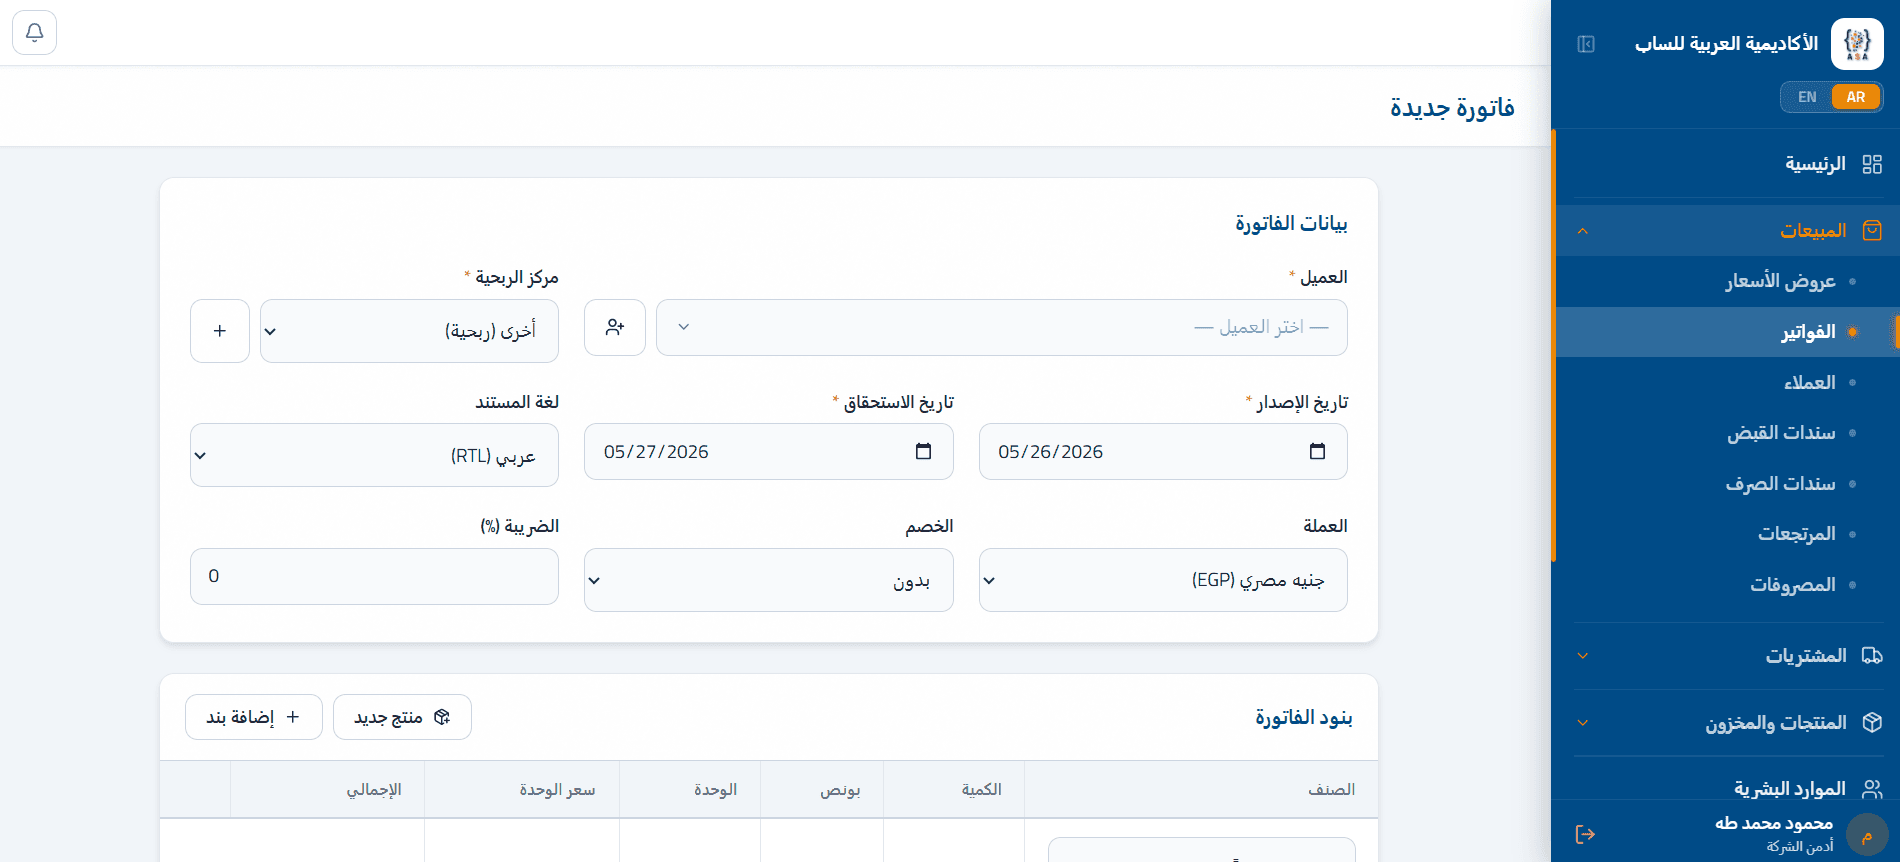
Task: Switch language to AR
Action: pyautogui.click(x=1856, y=97)
